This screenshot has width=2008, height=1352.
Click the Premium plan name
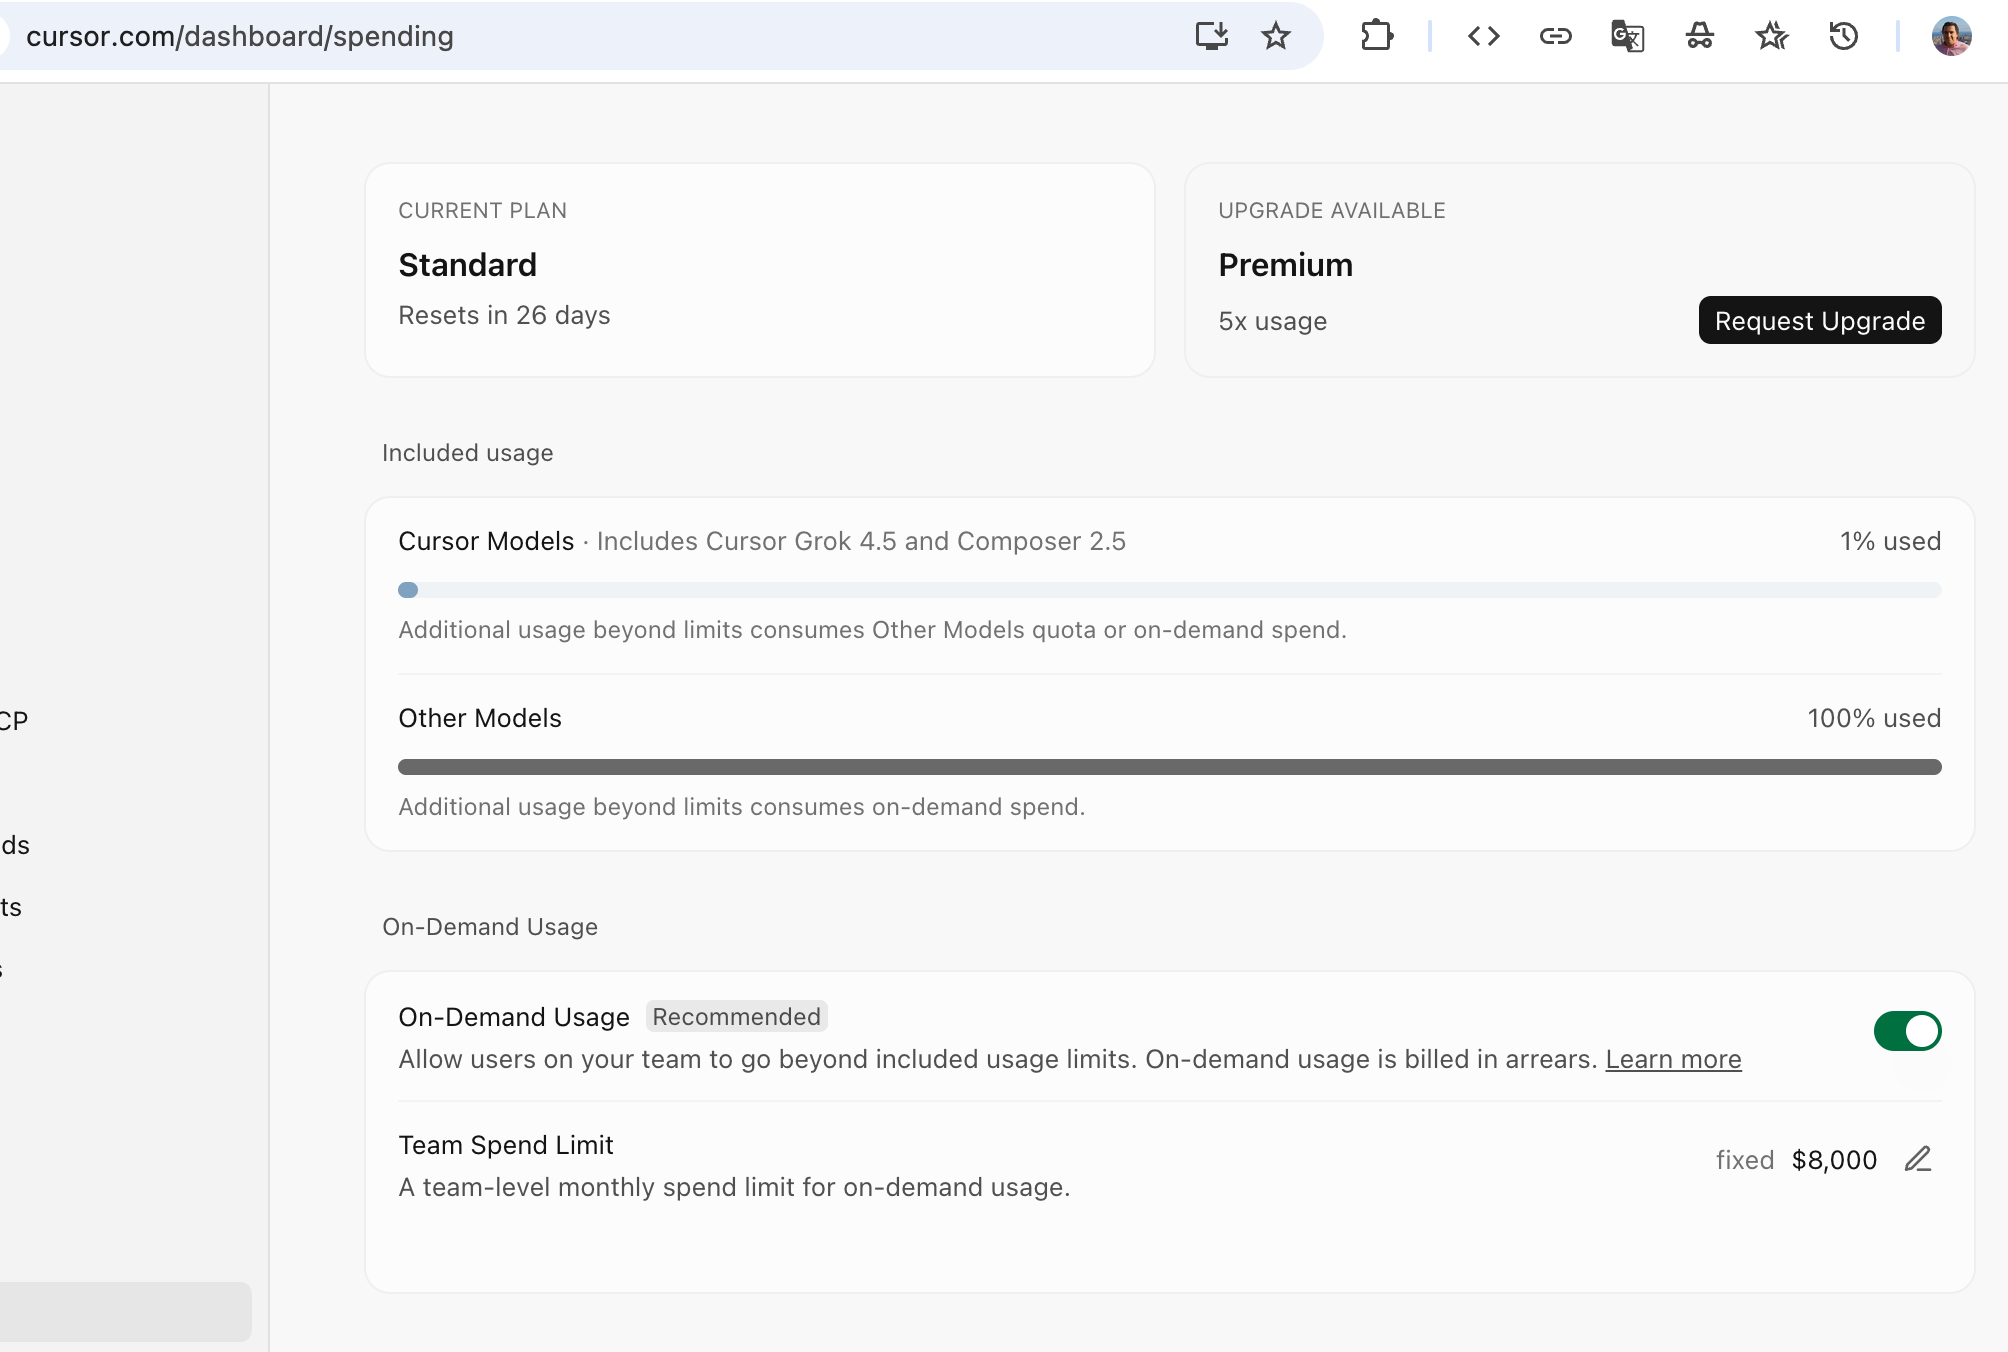1285,265
